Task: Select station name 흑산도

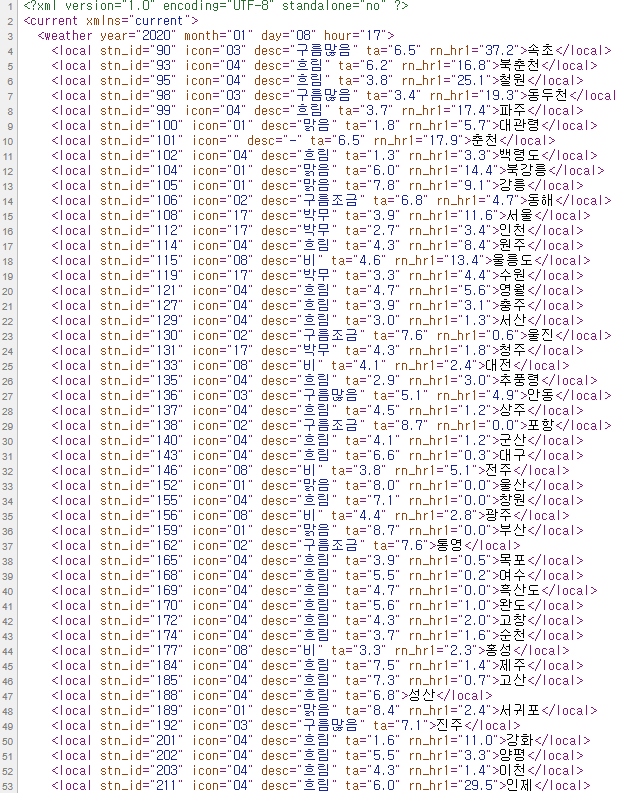Action: point(520,591)
